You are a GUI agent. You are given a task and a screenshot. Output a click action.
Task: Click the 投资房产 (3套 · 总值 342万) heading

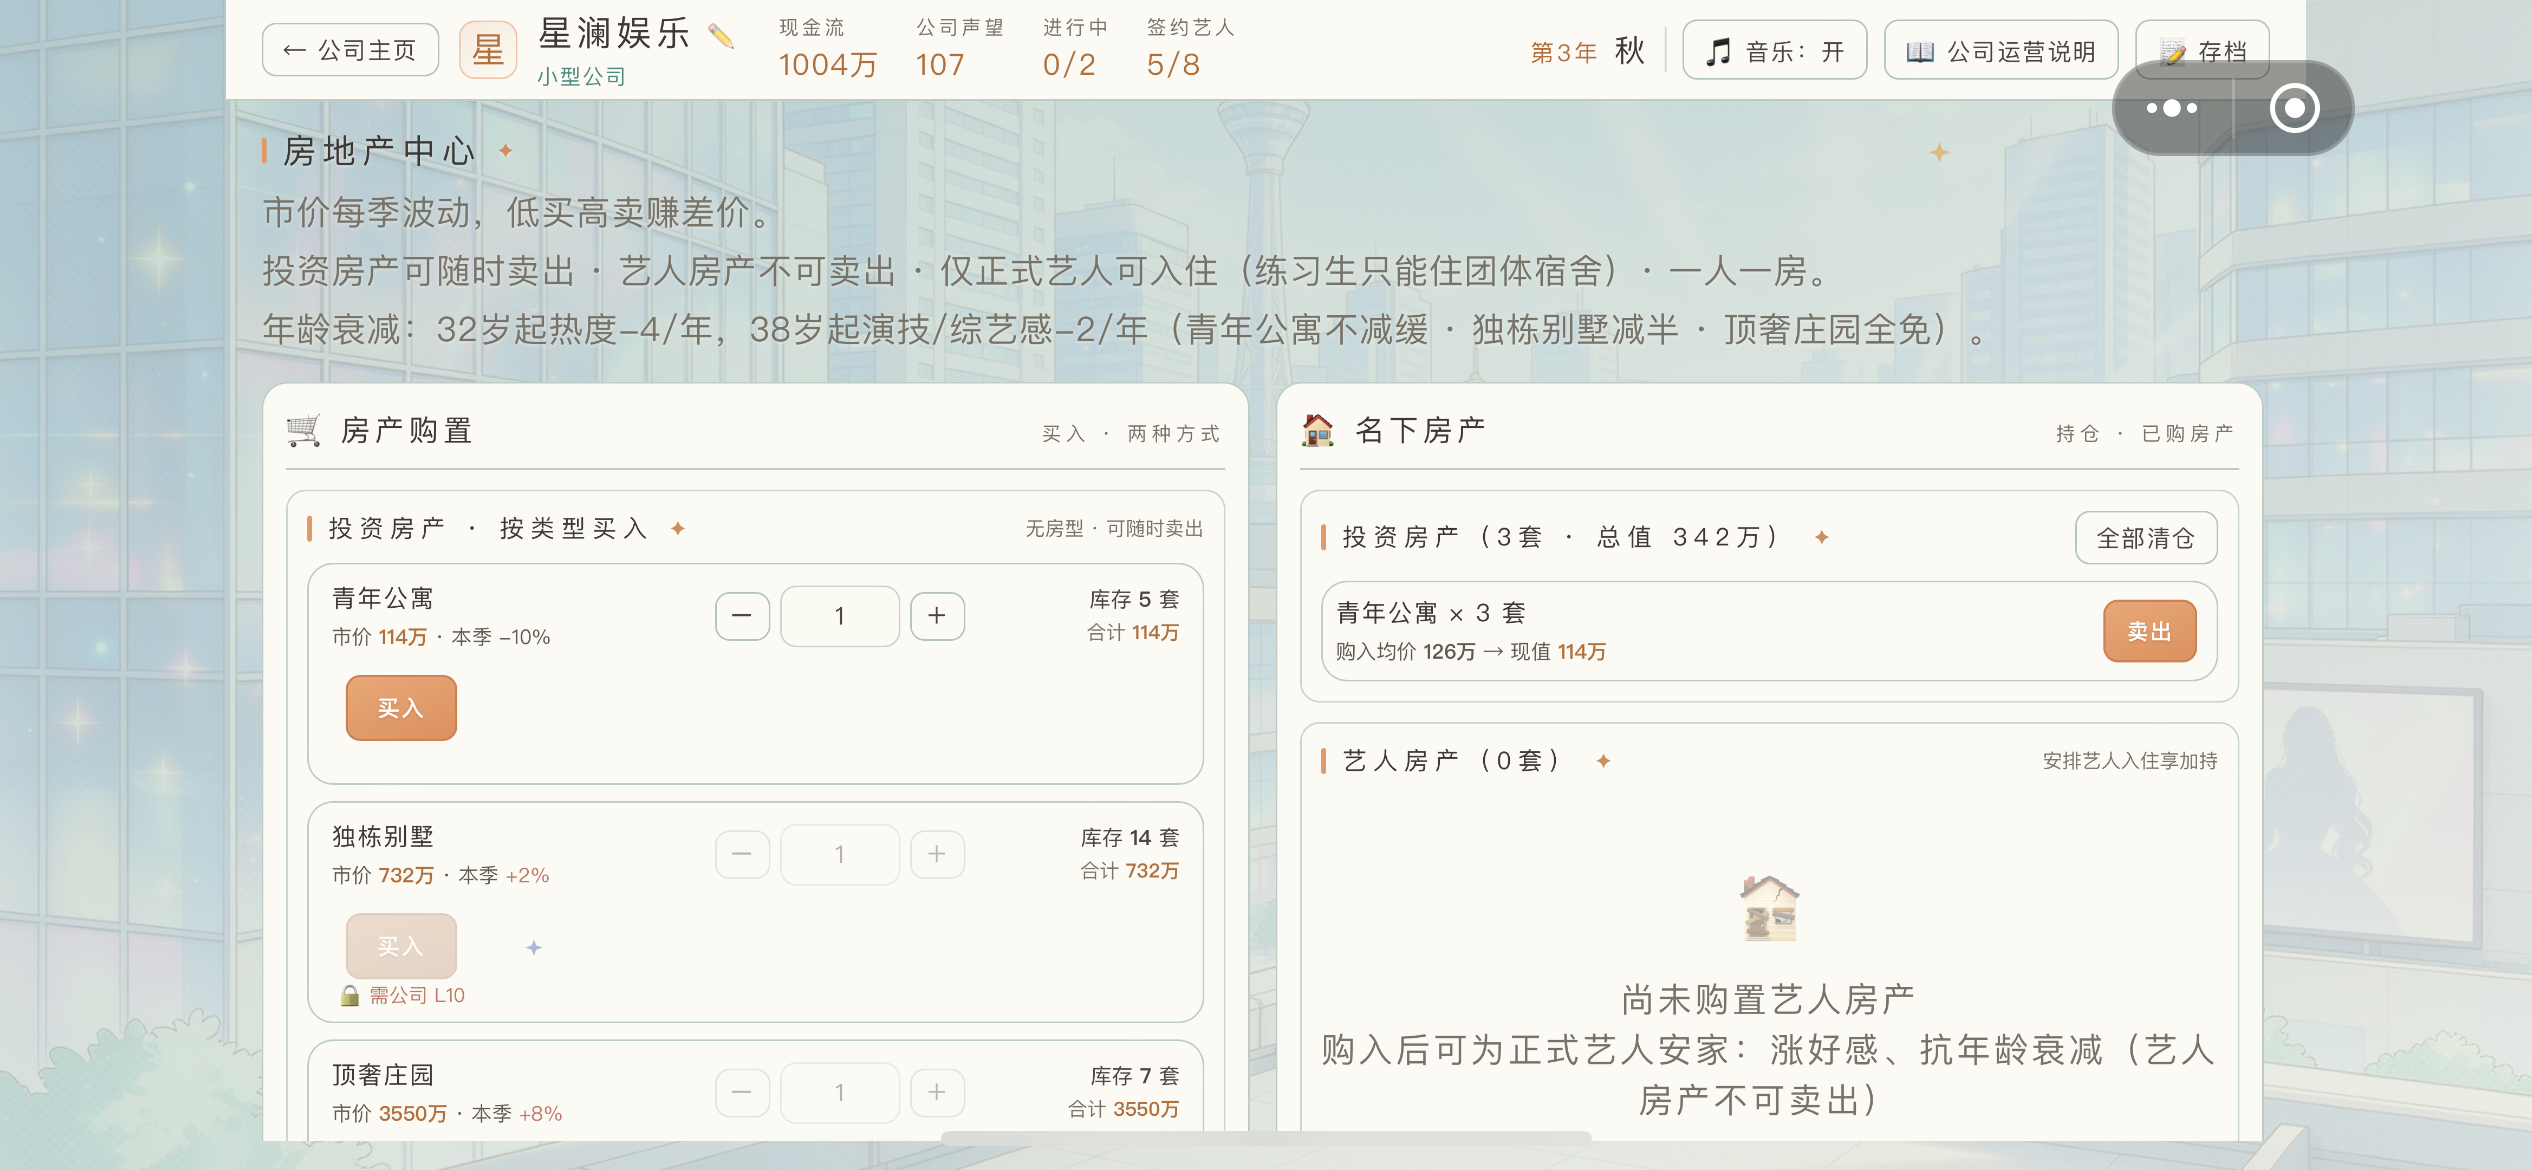point(1562,537)
